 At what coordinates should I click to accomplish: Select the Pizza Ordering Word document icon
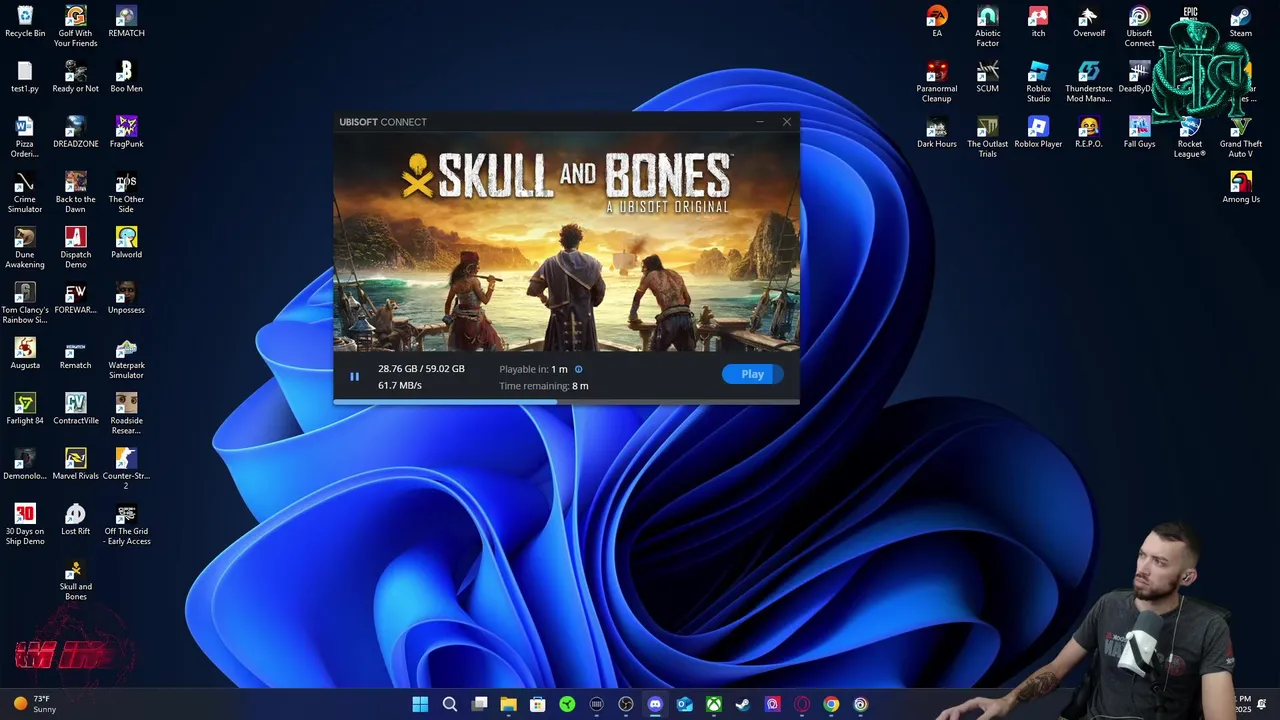click(x=25, y=137)
